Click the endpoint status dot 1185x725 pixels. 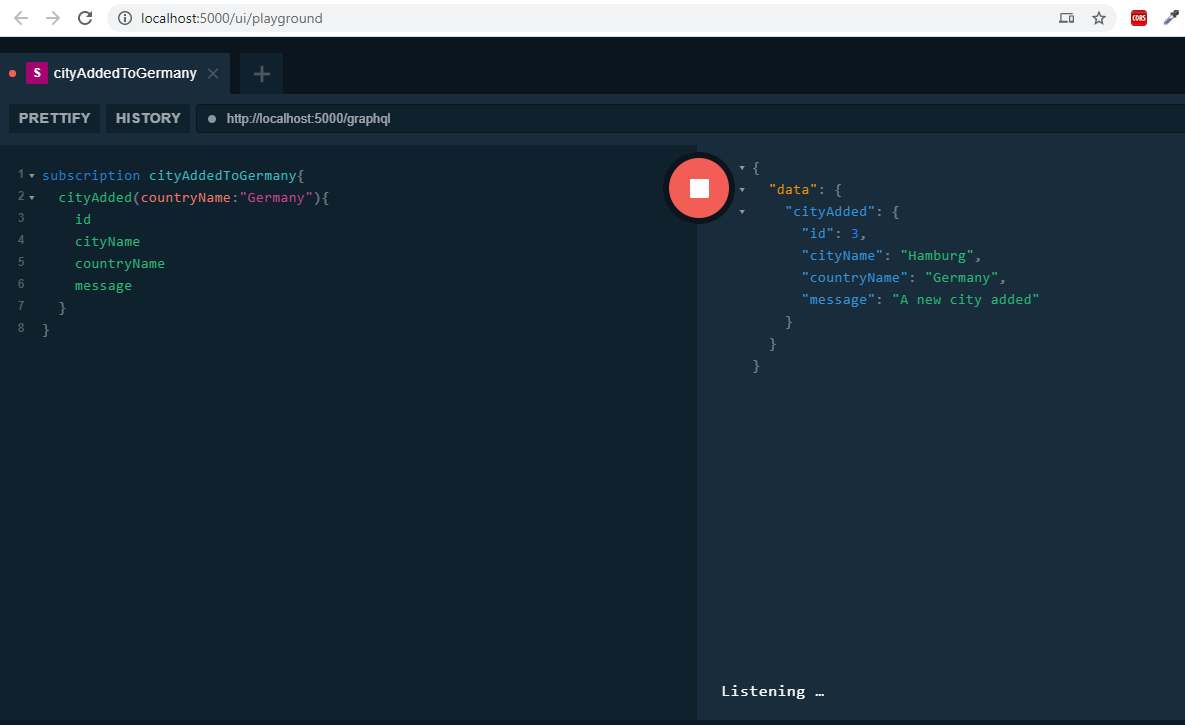(212, 119)
